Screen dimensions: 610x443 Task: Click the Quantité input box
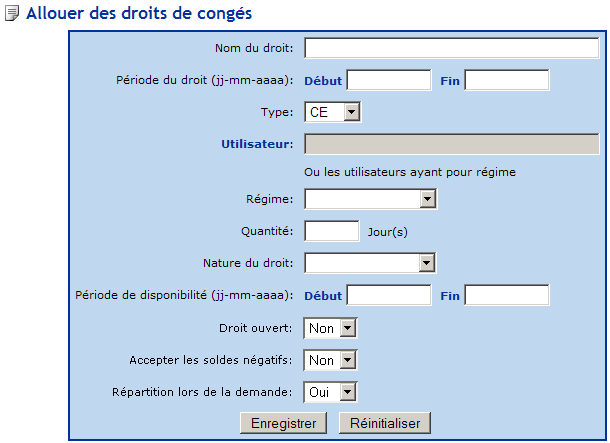(x=331, y=231)
